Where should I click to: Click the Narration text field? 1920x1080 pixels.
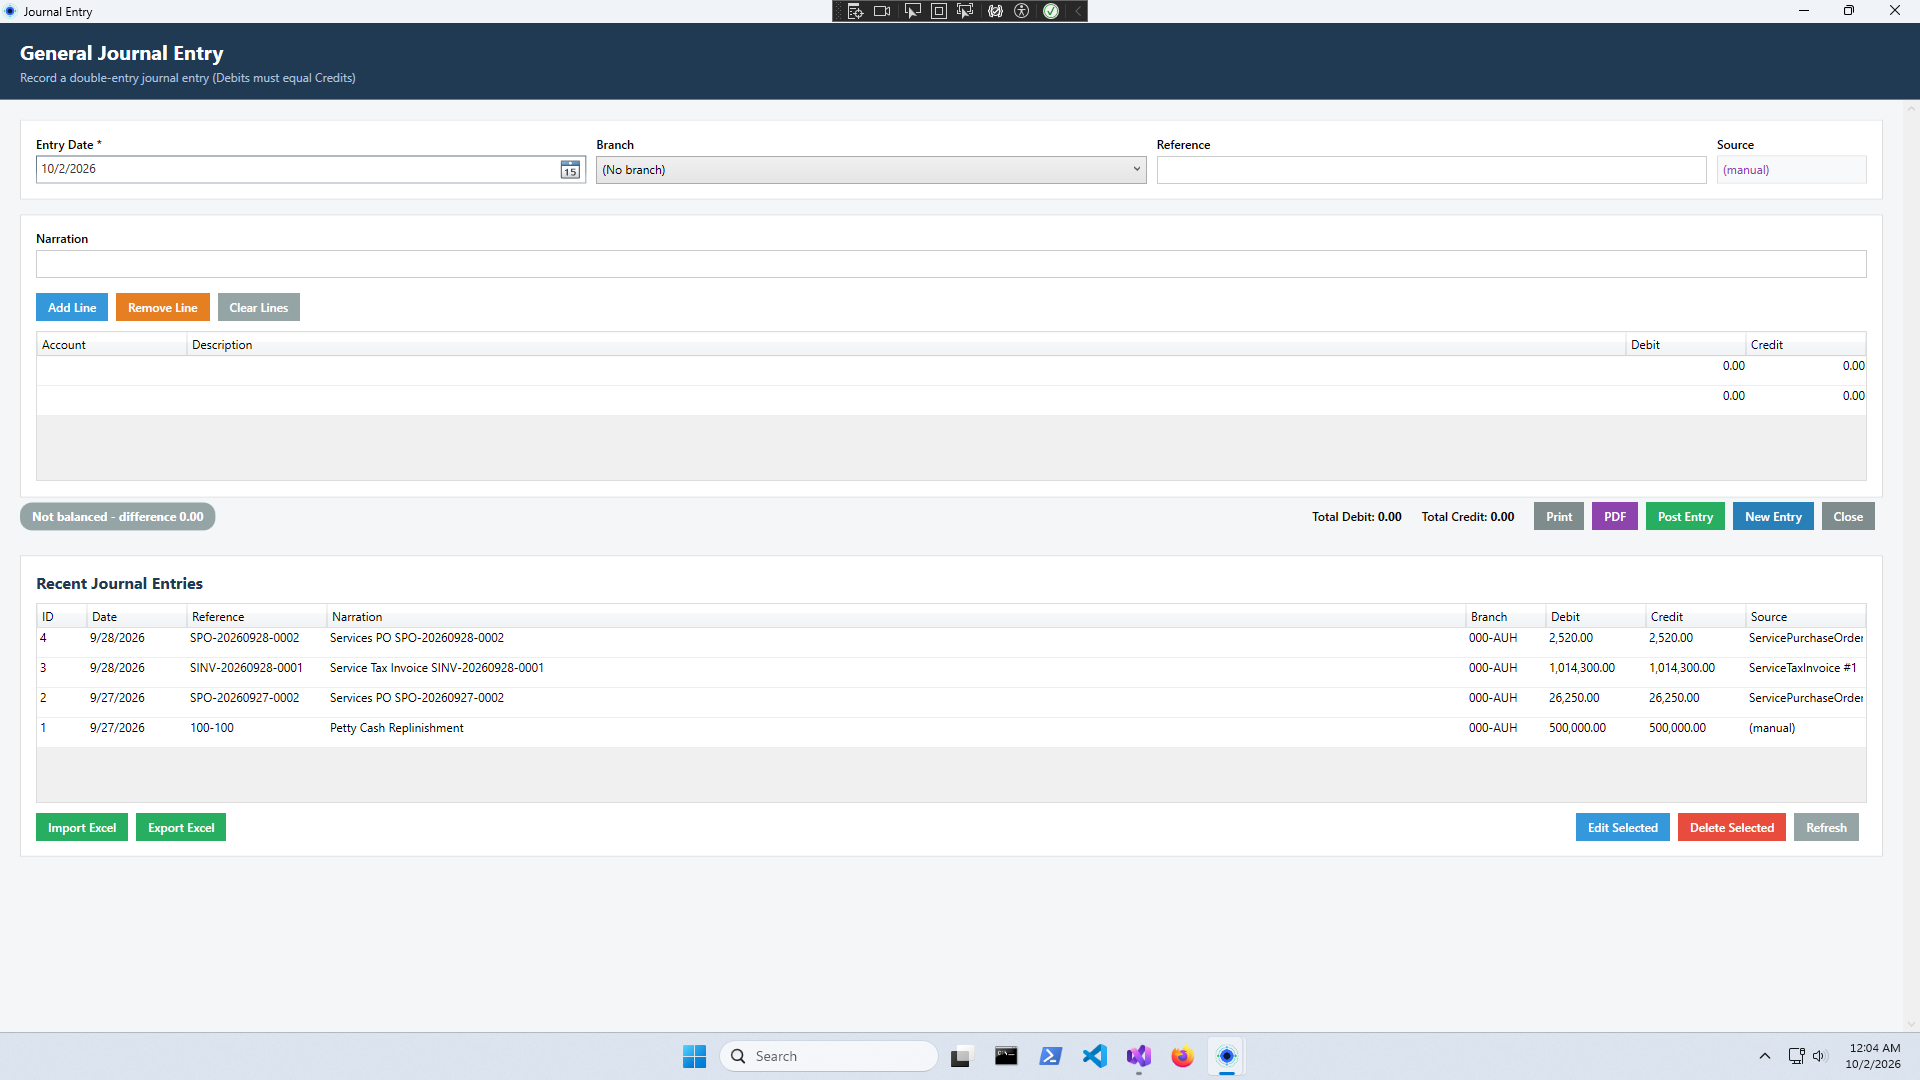tap(951, 264)
